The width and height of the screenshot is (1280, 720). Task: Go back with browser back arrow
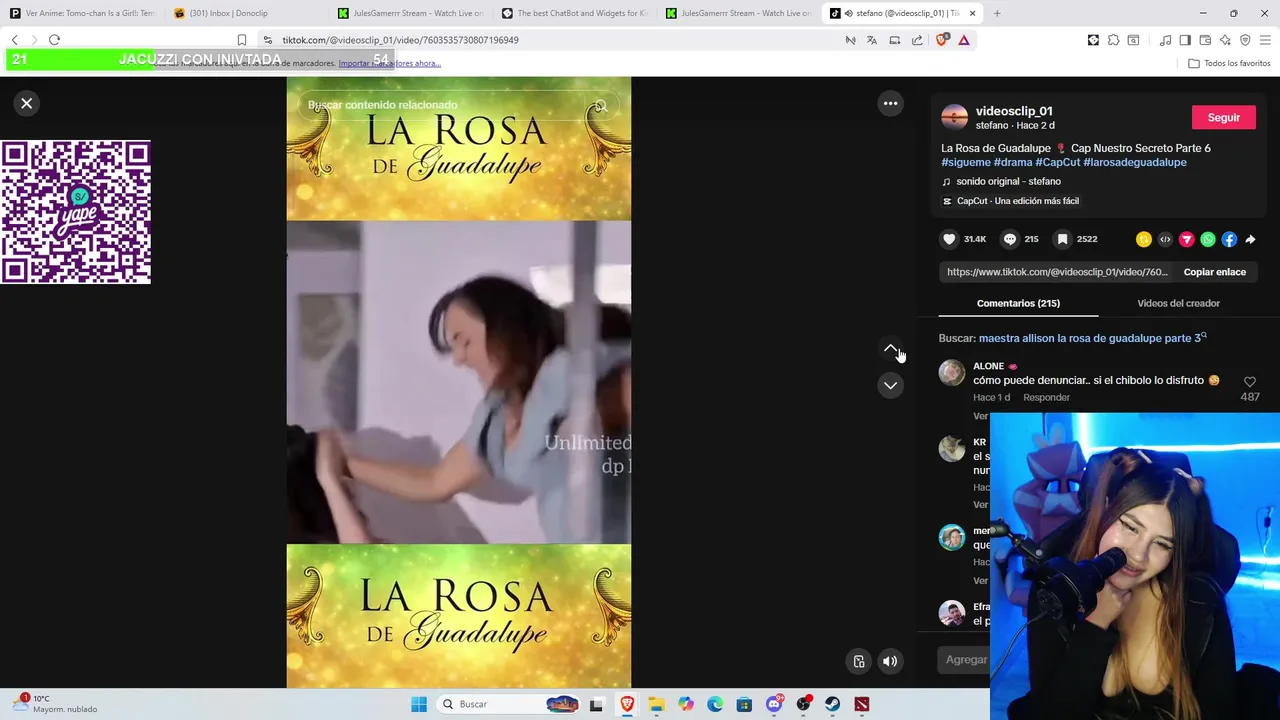coord(14,40)
